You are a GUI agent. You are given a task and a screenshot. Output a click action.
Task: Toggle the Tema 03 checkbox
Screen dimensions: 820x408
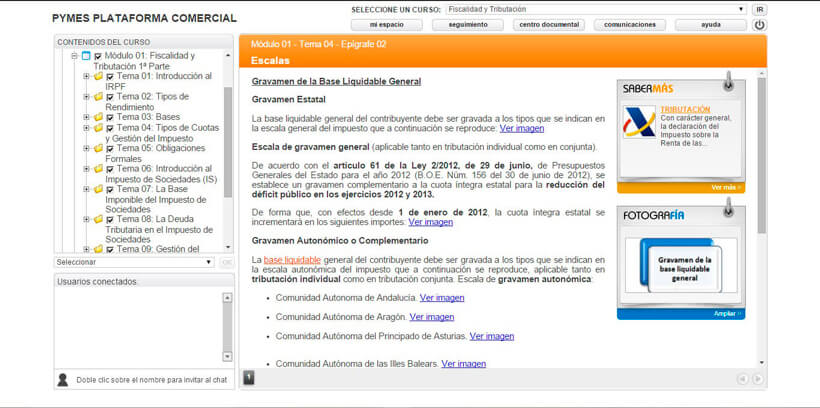point(110,118)
